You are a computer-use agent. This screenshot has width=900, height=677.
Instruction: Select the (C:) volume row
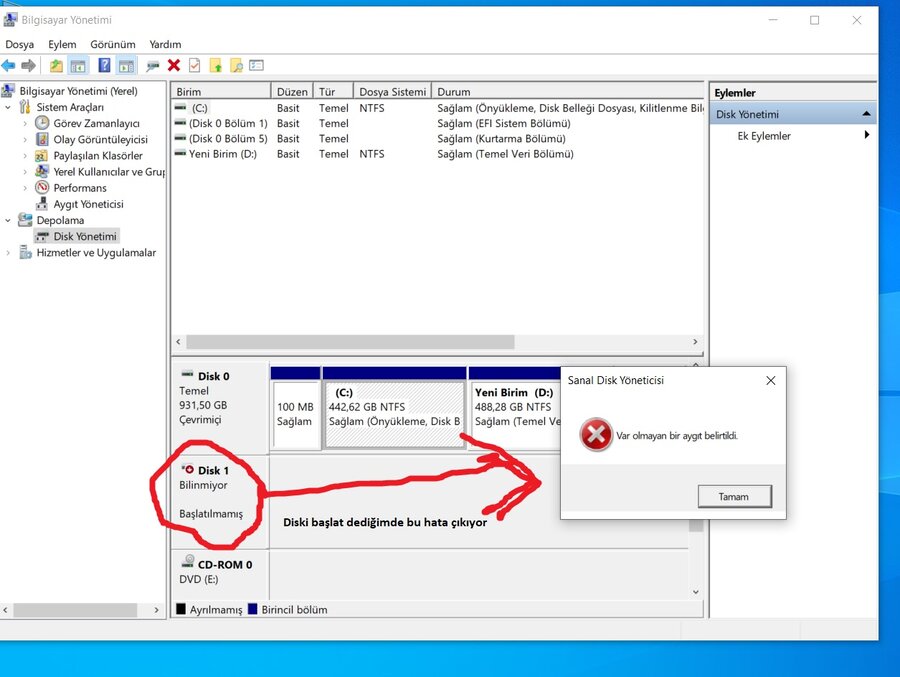437,108
